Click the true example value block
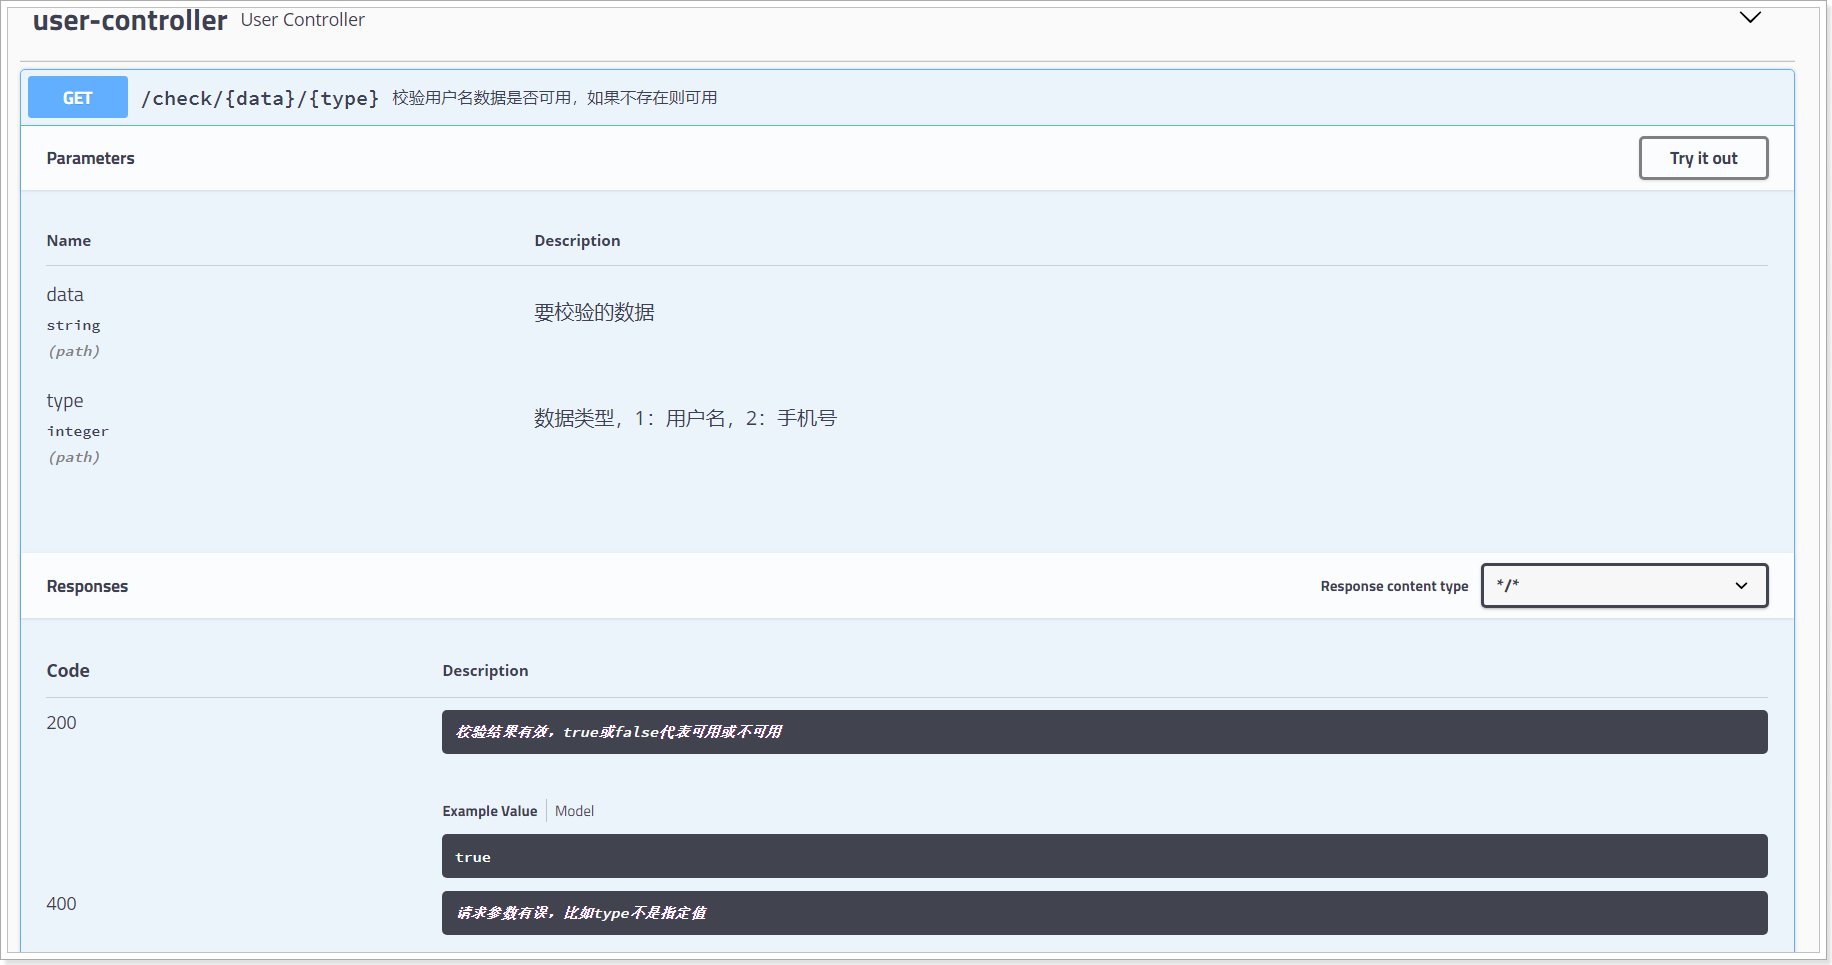This screenshot has height=965, width=1832. 1103,856
